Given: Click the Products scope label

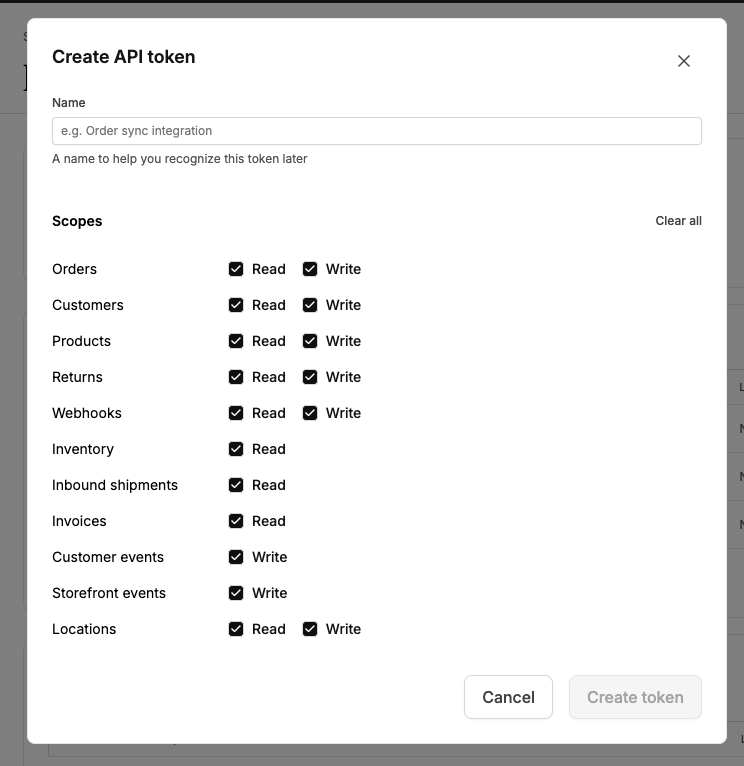Looking at the screenshot, I should (x=82, y=341).
